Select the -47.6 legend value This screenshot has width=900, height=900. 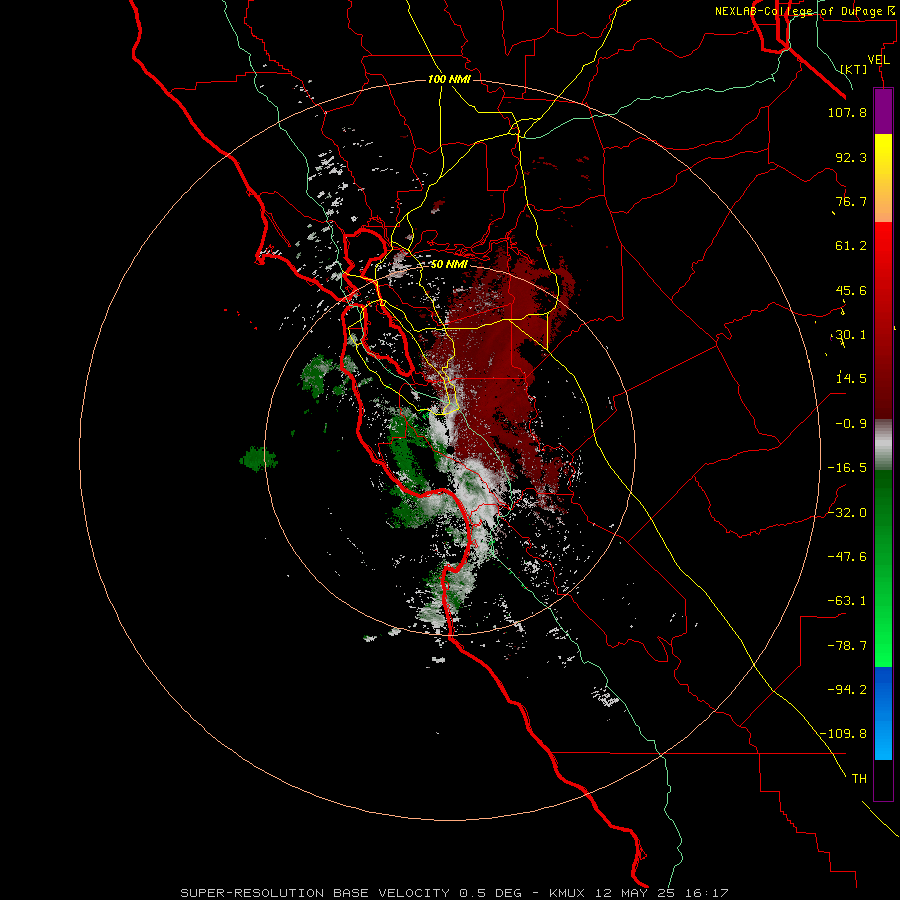coord(847,557)
